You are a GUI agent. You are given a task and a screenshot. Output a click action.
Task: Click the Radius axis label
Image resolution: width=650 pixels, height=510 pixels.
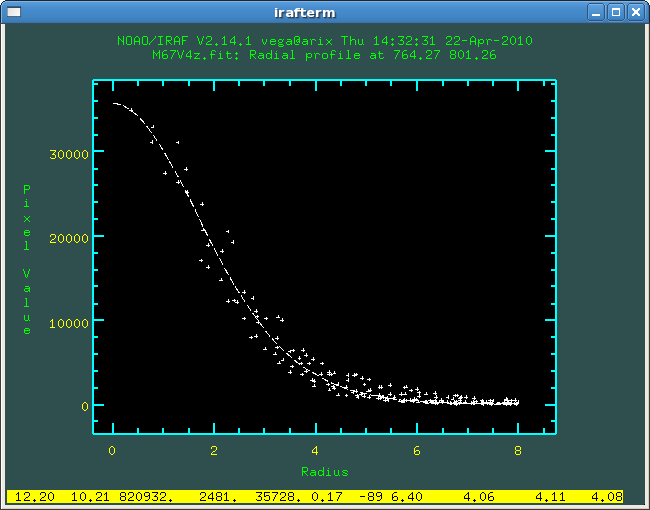325,472
